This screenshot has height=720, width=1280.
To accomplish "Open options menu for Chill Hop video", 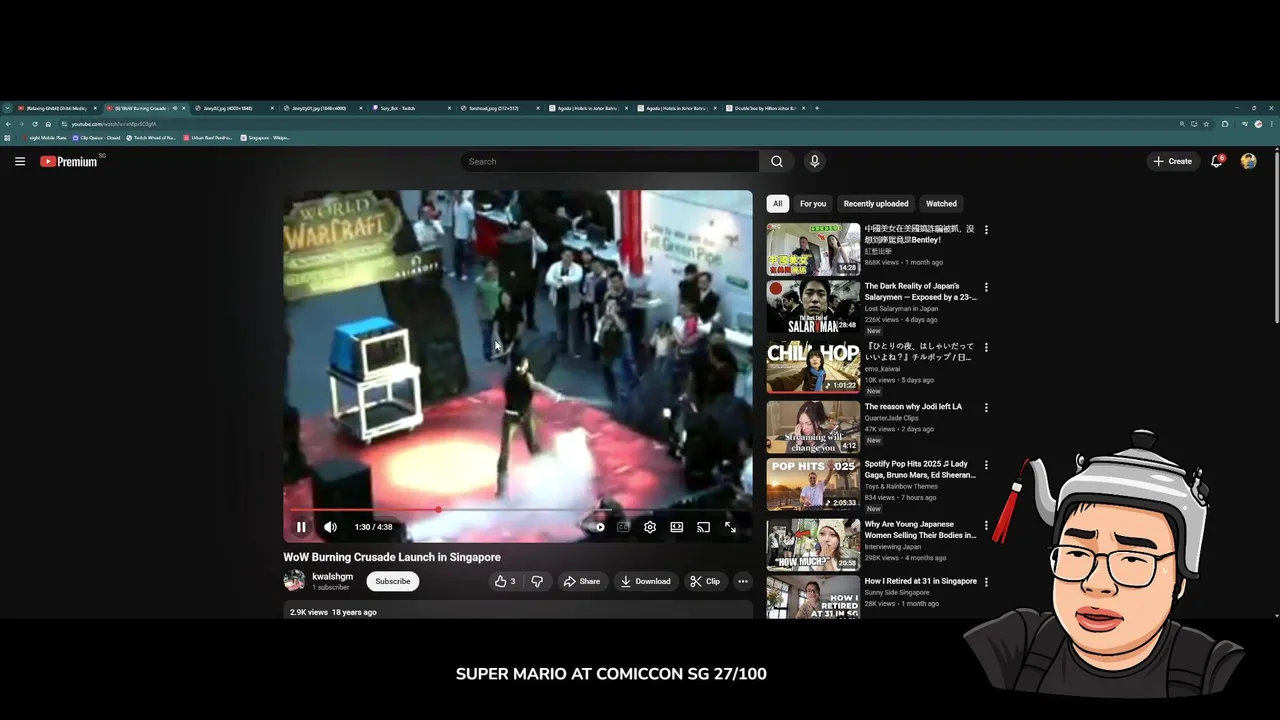I will tap(986, 348).
